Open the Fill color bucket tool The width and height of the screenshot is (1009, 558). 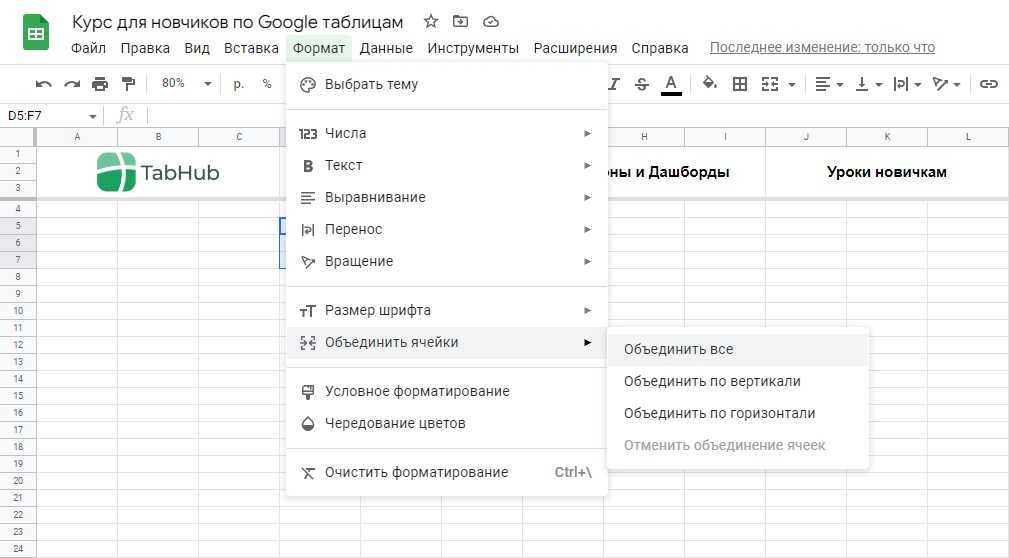coord(710,84)
